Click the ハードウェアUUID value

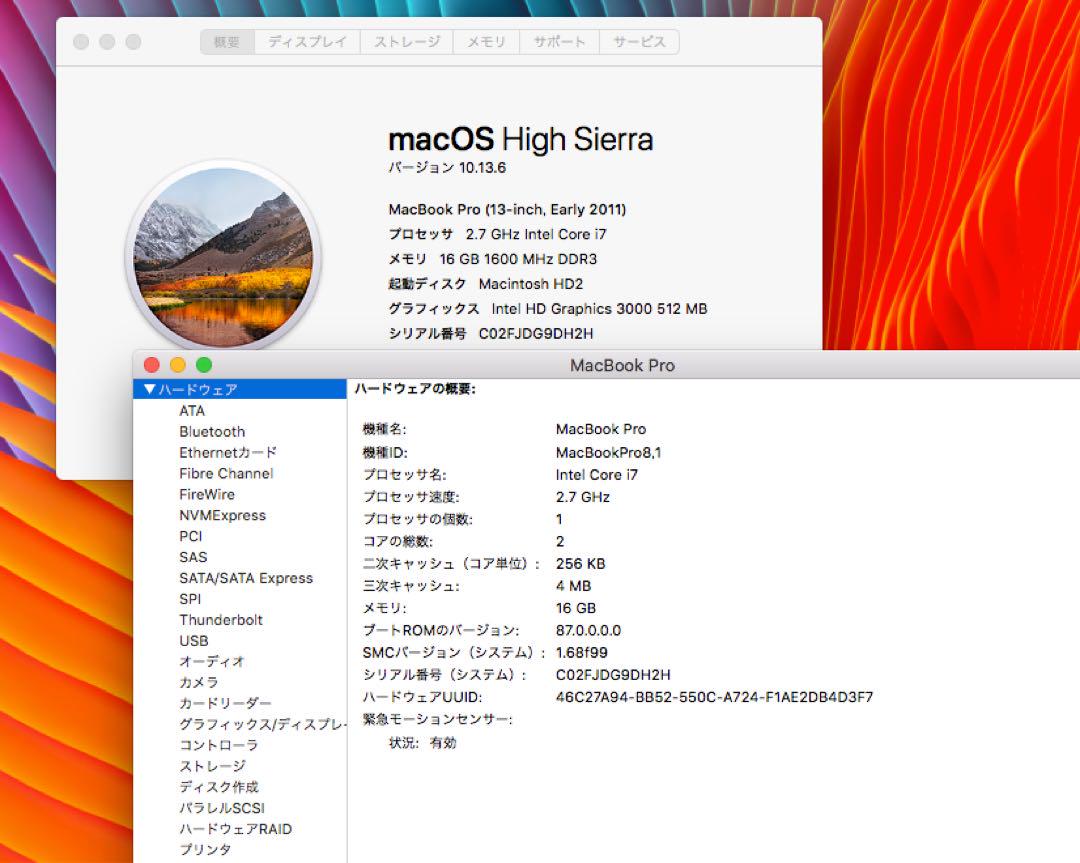(x=714, y=697)
